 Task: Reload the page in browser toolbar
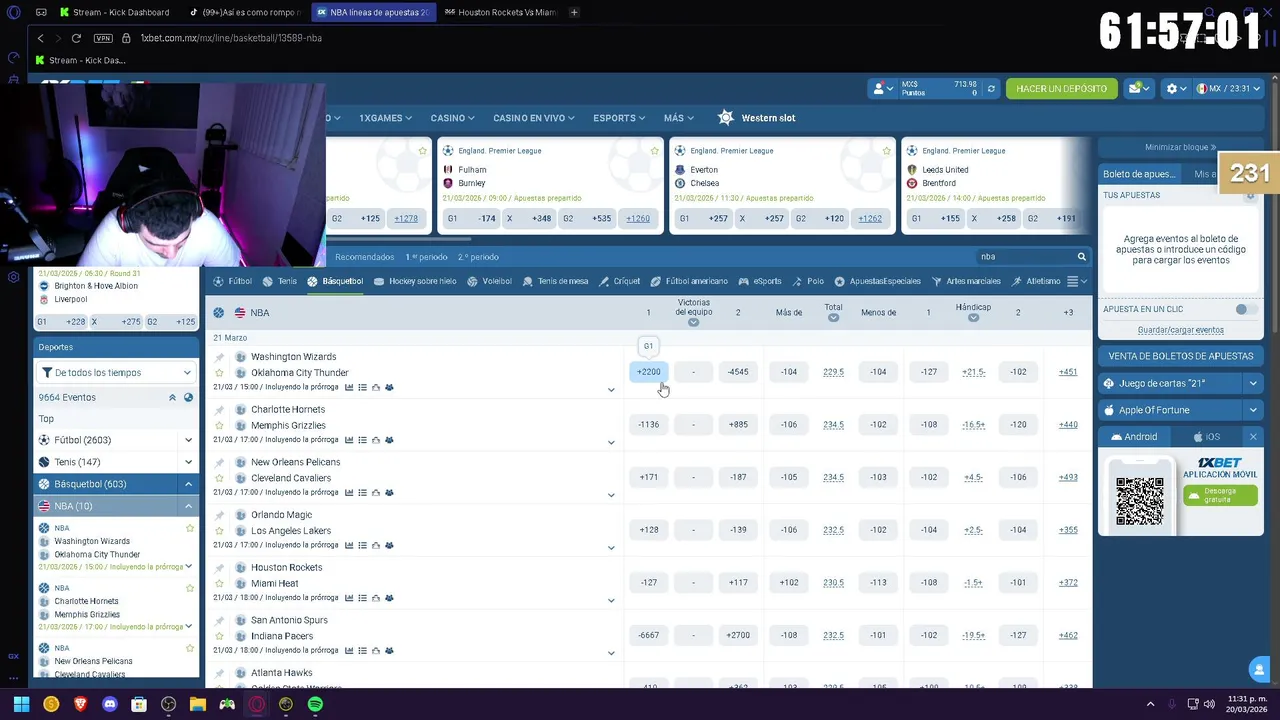tap(76, 38)
